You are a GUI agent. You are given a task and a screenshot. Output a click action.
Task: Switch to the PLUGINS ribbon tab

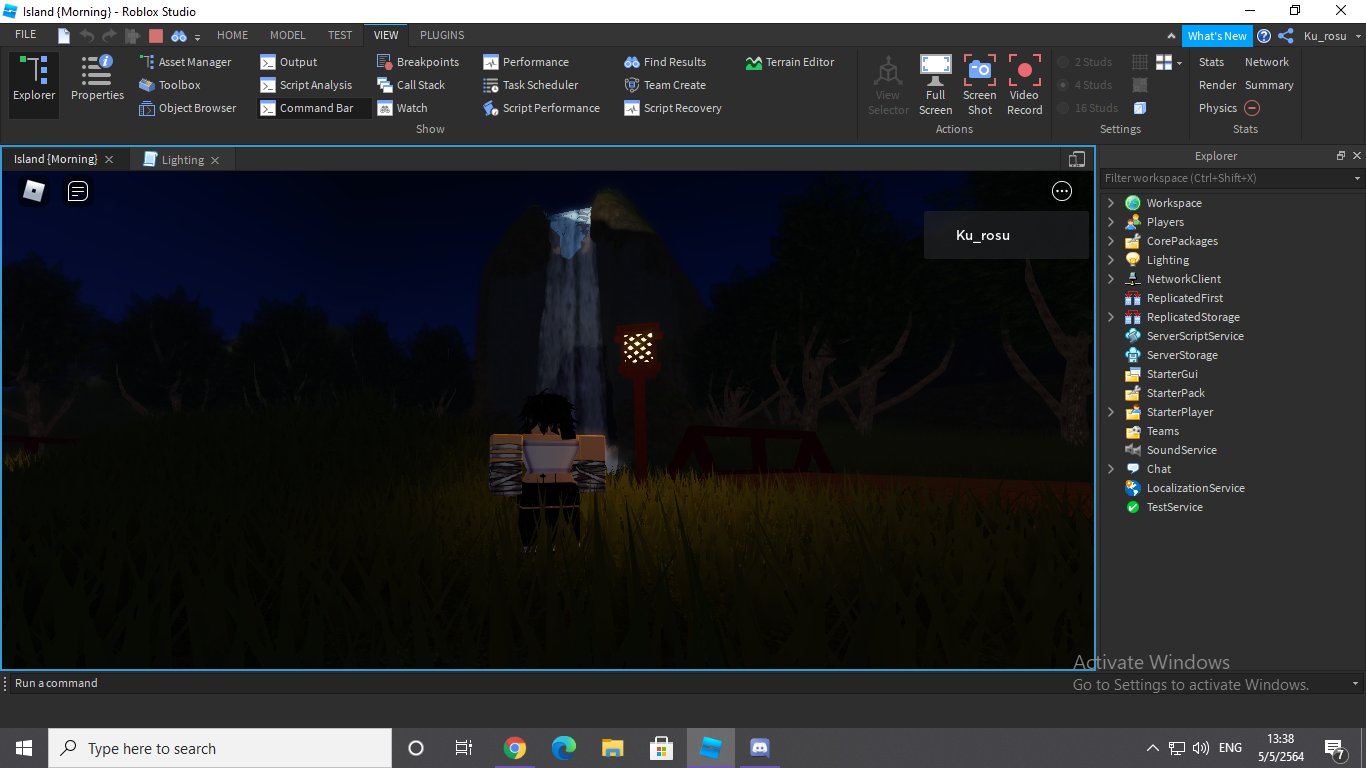coord(442,35)
